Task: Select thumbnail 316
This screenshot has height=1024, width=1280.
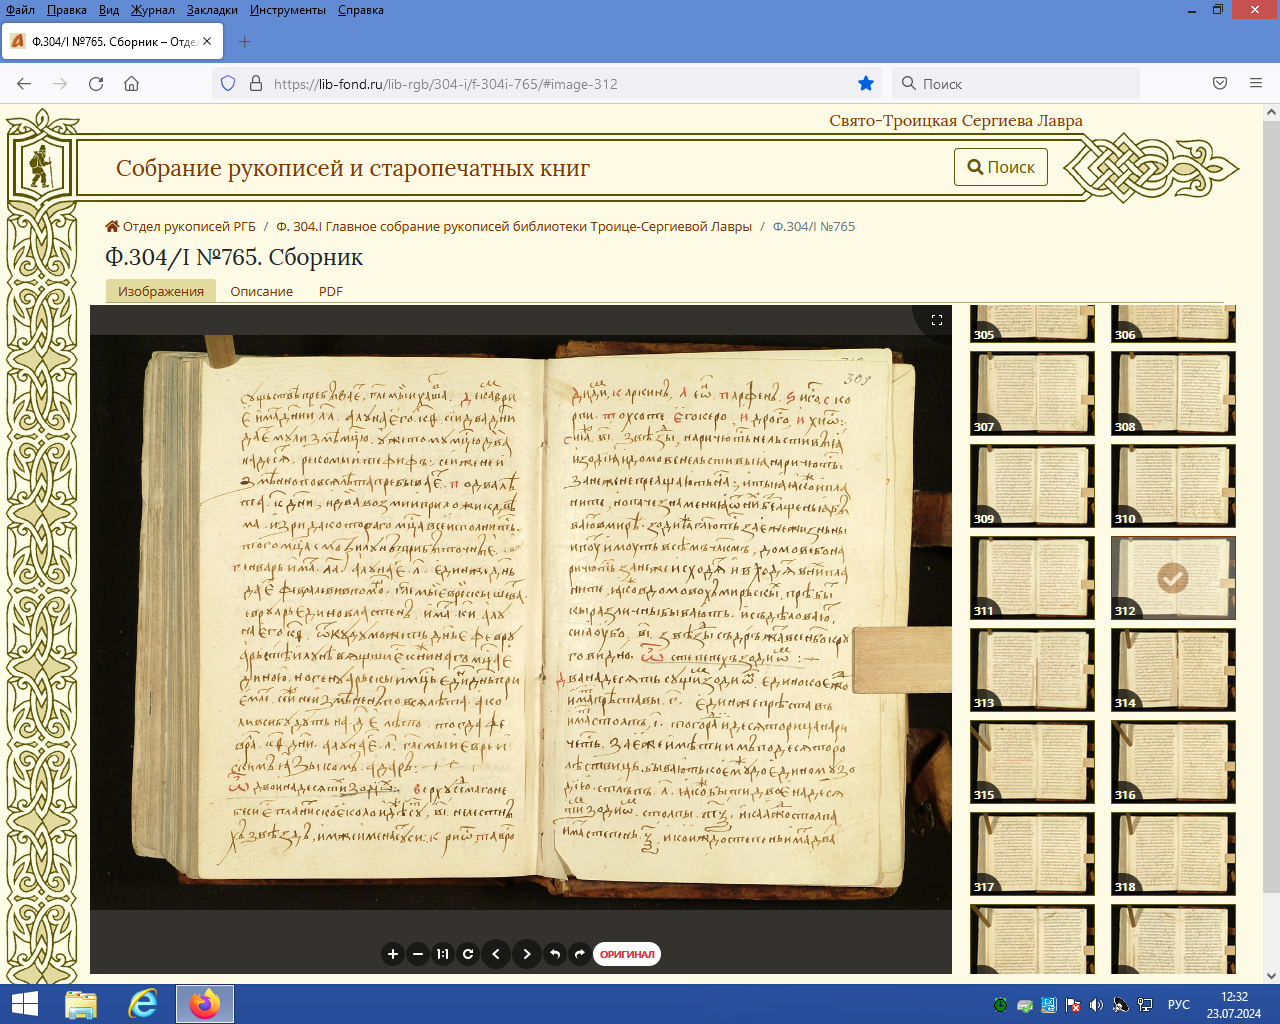Action: (1173, 761)
